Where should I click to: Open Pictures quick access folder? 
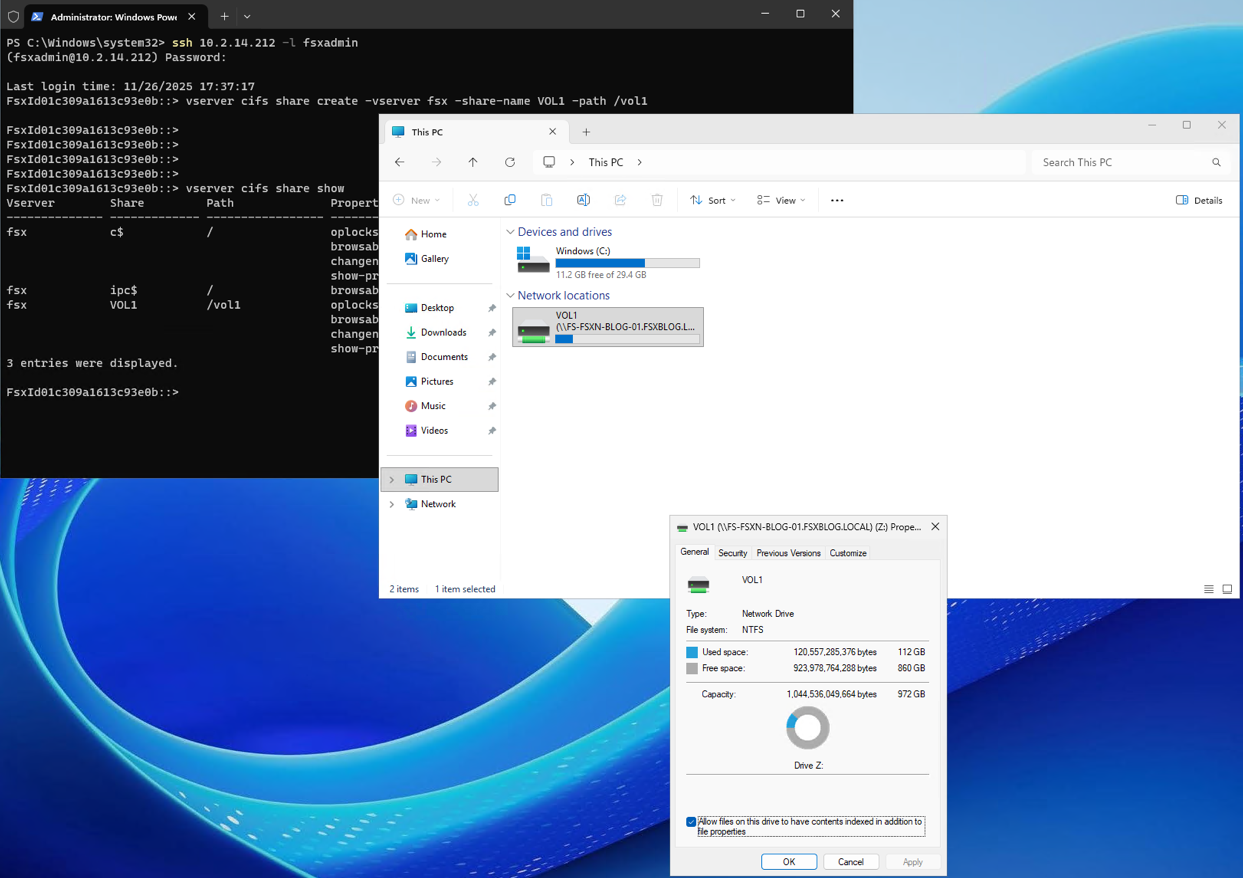pyautogui.click(x=437, y=381)
